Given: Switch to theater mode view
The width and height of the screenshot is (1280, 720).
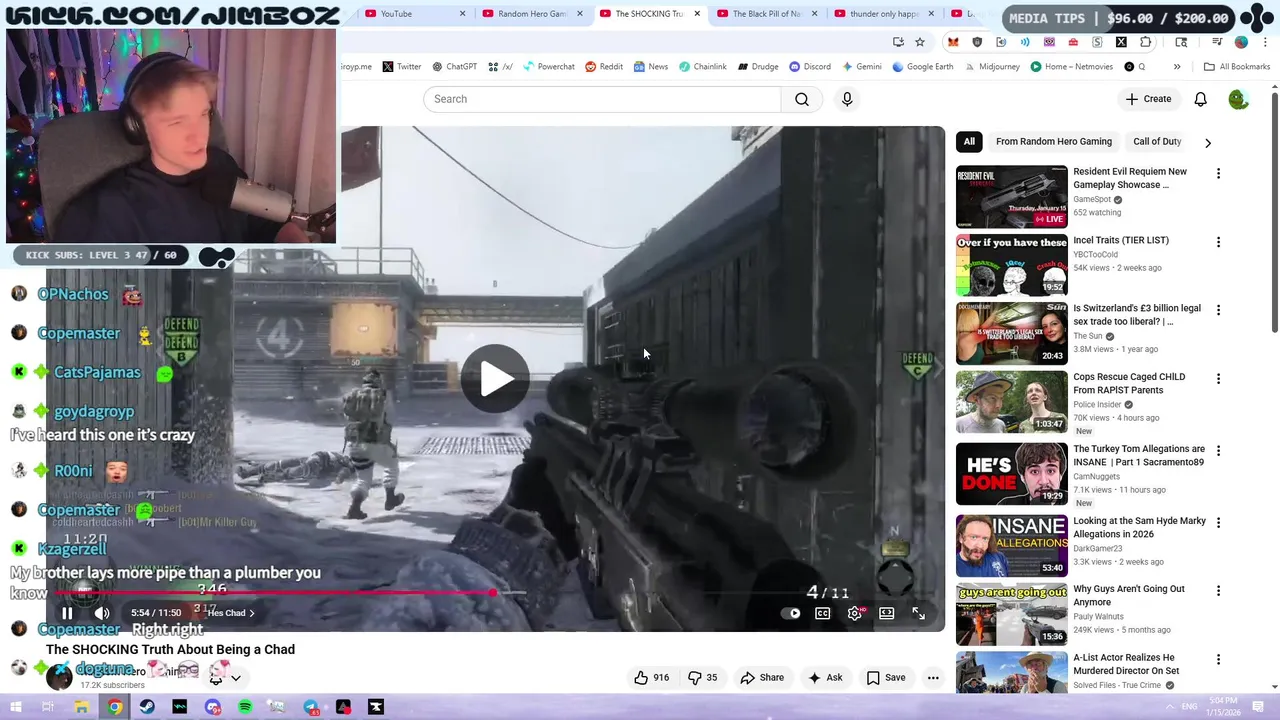Looking at the screenshot, I should click(886, 613).
